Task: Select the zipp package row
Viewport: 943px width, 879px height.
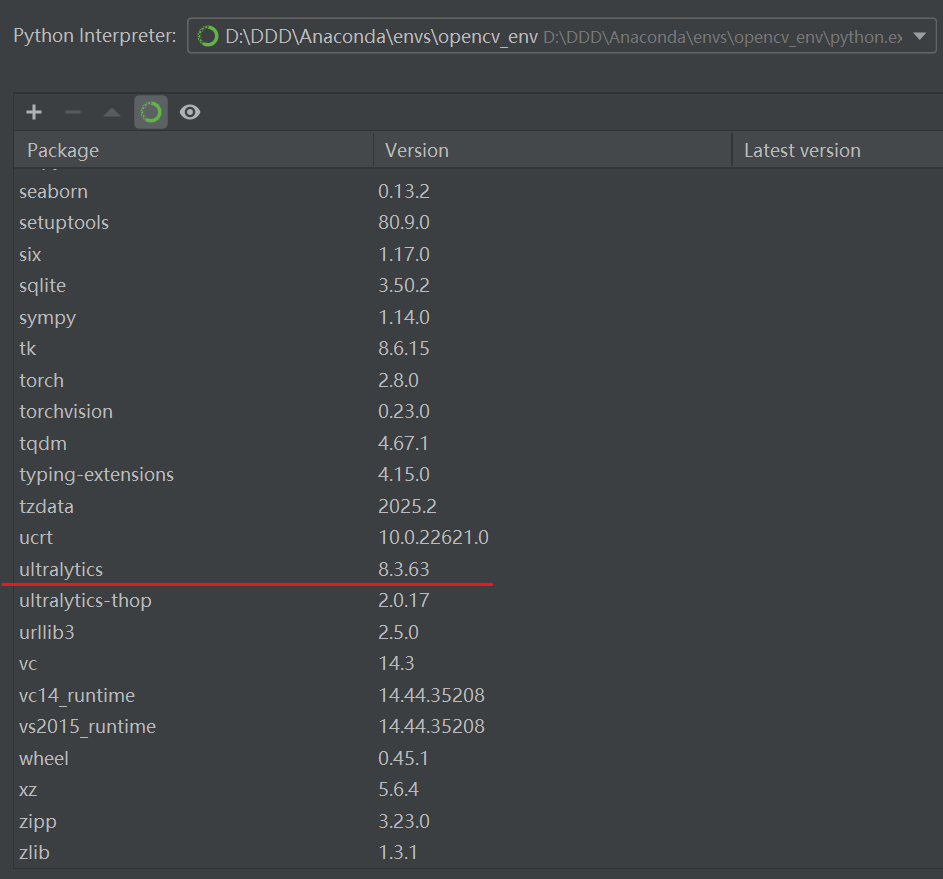Action: [x=478, y=821]
